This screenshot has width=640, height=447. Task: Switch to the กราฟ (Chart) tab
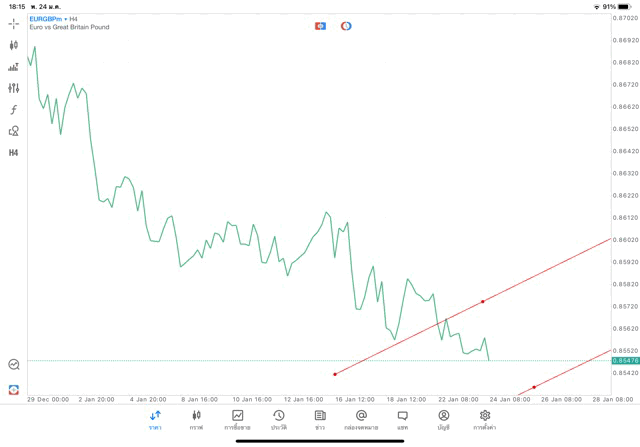point(196,420)
